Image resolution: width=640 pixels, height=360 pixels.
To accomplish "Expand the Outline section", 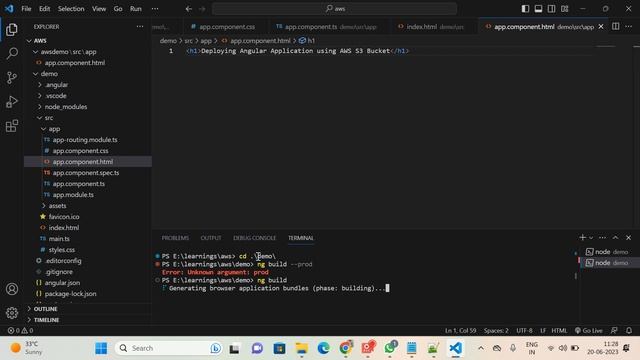I will coord(88,309).
